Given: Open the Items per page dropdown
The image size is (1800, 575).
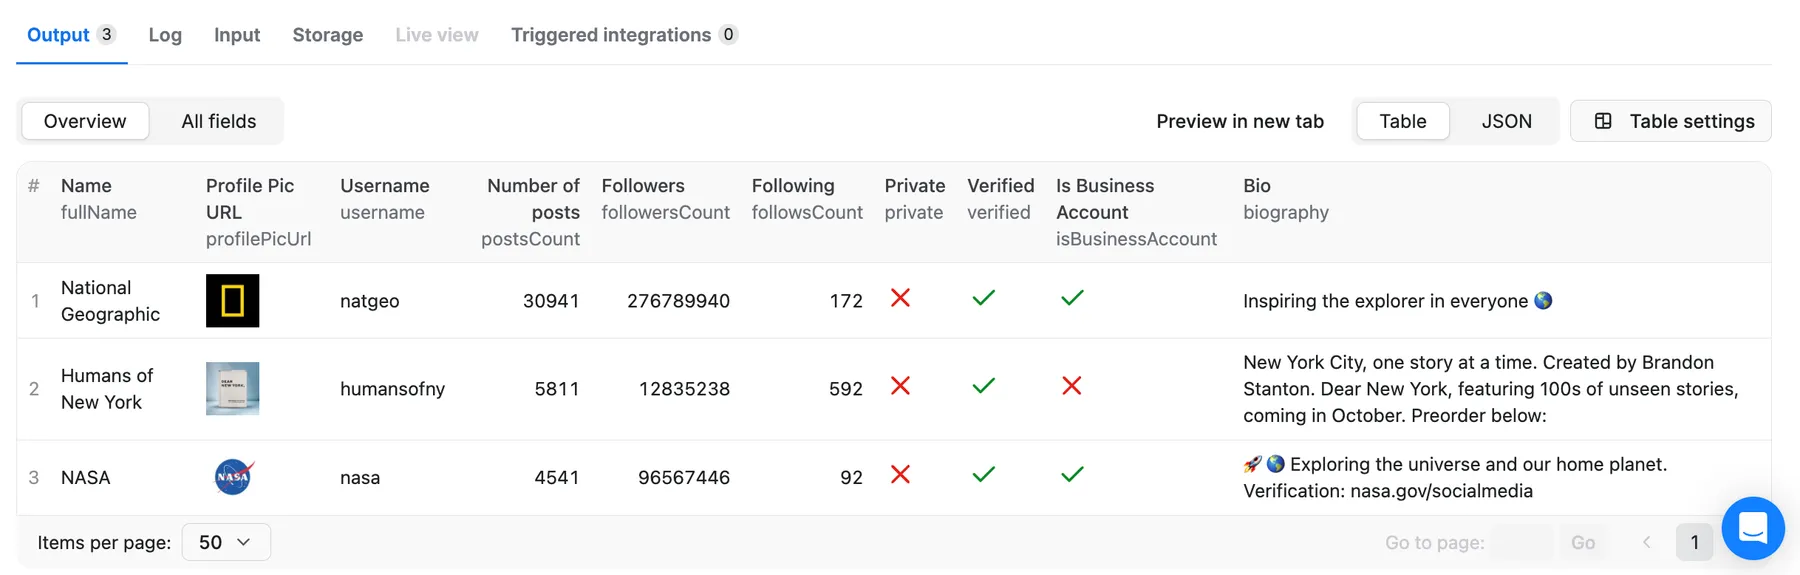Looking at the screenshot, I should tap(226, 542).
